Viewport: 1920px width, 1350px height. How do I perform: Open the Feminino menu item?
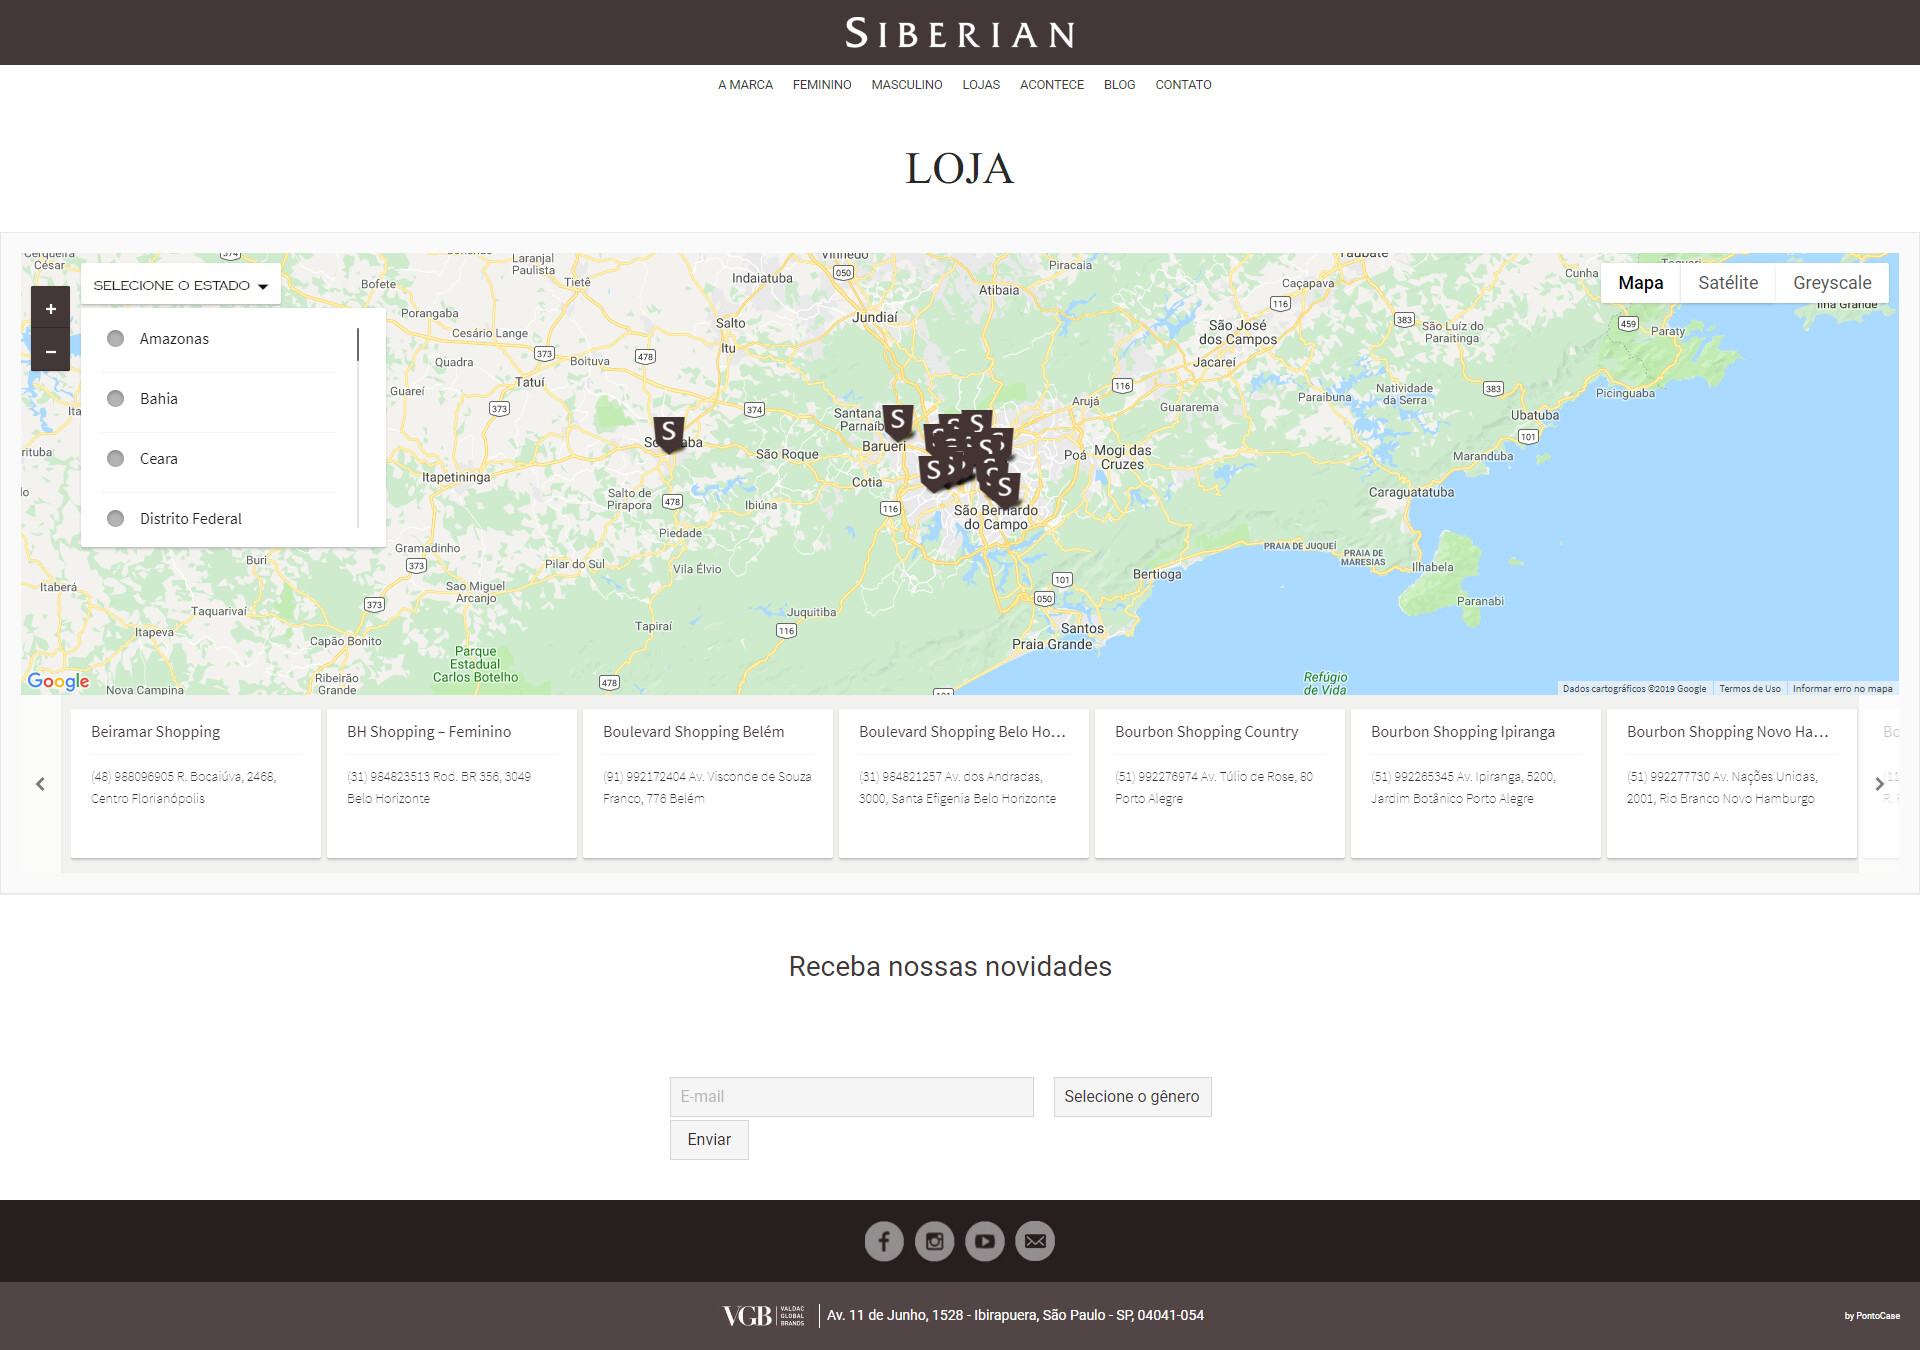click(821, 85)
